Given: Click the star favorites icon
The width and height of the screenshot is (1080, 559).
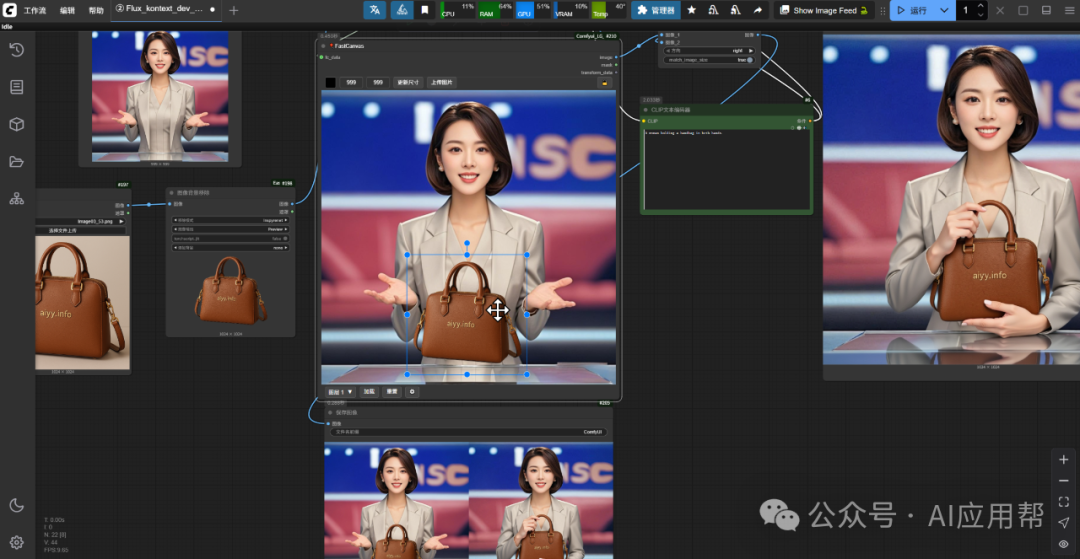Looking at the screenshot, I should pos(692,10).
